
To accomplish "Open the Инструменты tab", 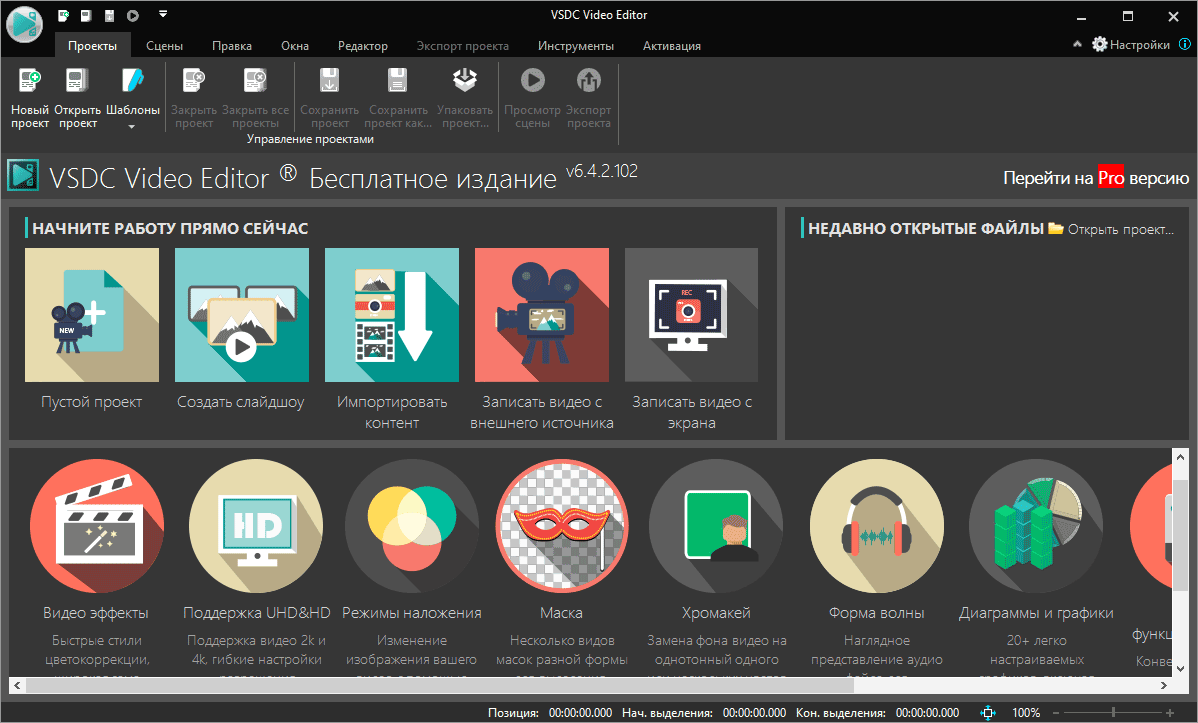I will tap(575, 46).
